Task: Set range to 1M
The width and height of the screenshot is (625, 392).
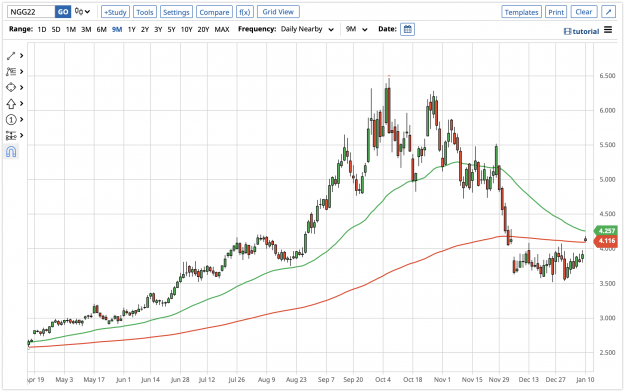Action: click(71, 29)
